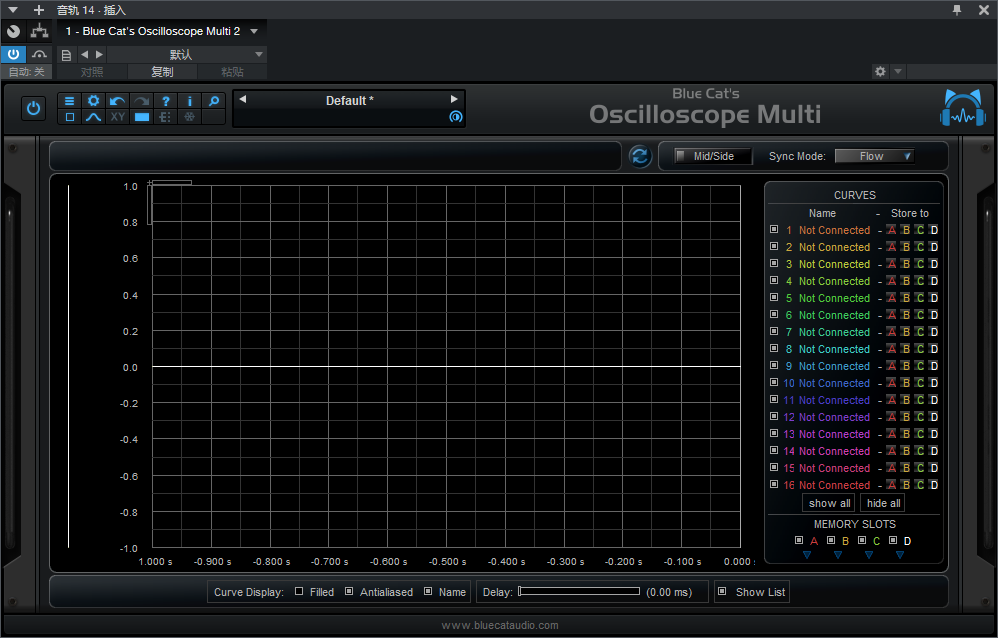998x638 pixels.
Task: Expand the top-left window menu triangle
Action: click(x=13, y=10)
